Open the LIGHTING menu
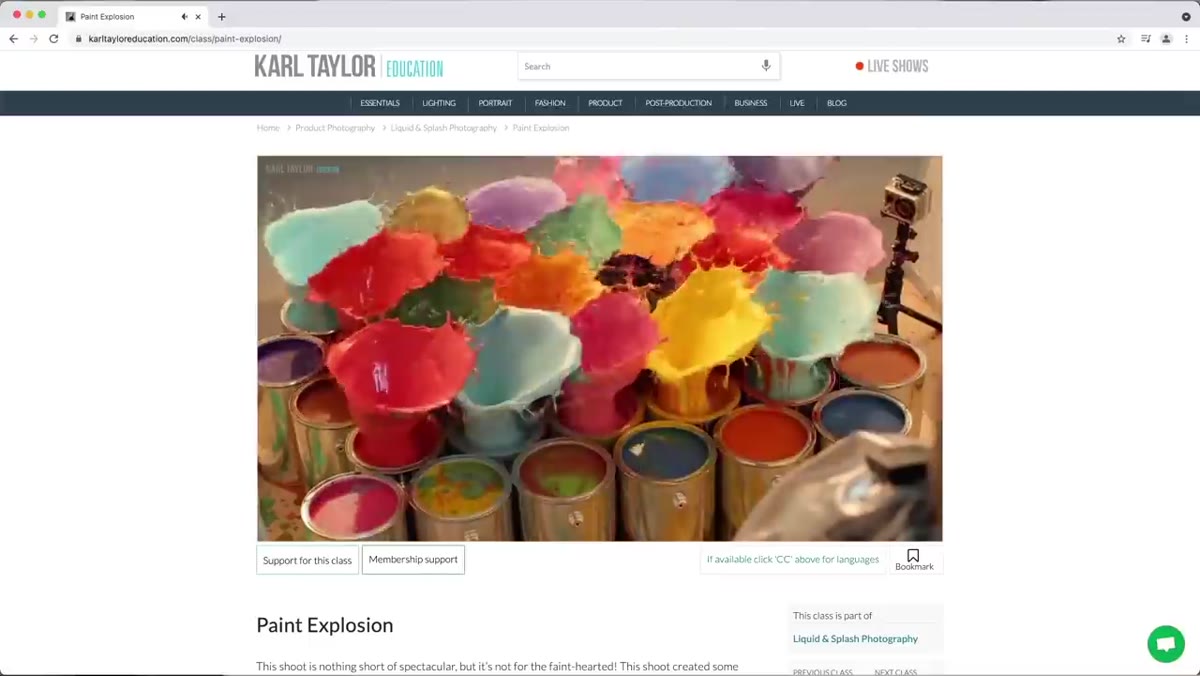Image resolution: width=1200 pixels, height=676 pixels. (439, 103)
